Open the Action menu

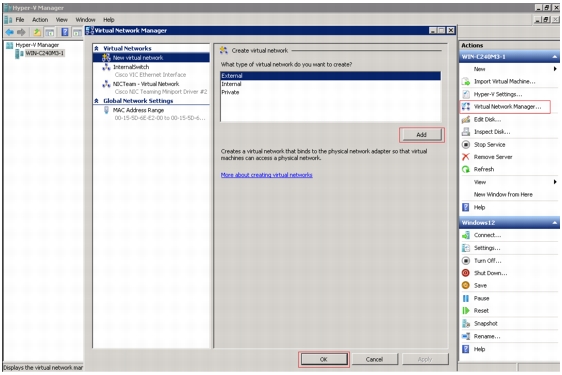(x=40, y=20)
